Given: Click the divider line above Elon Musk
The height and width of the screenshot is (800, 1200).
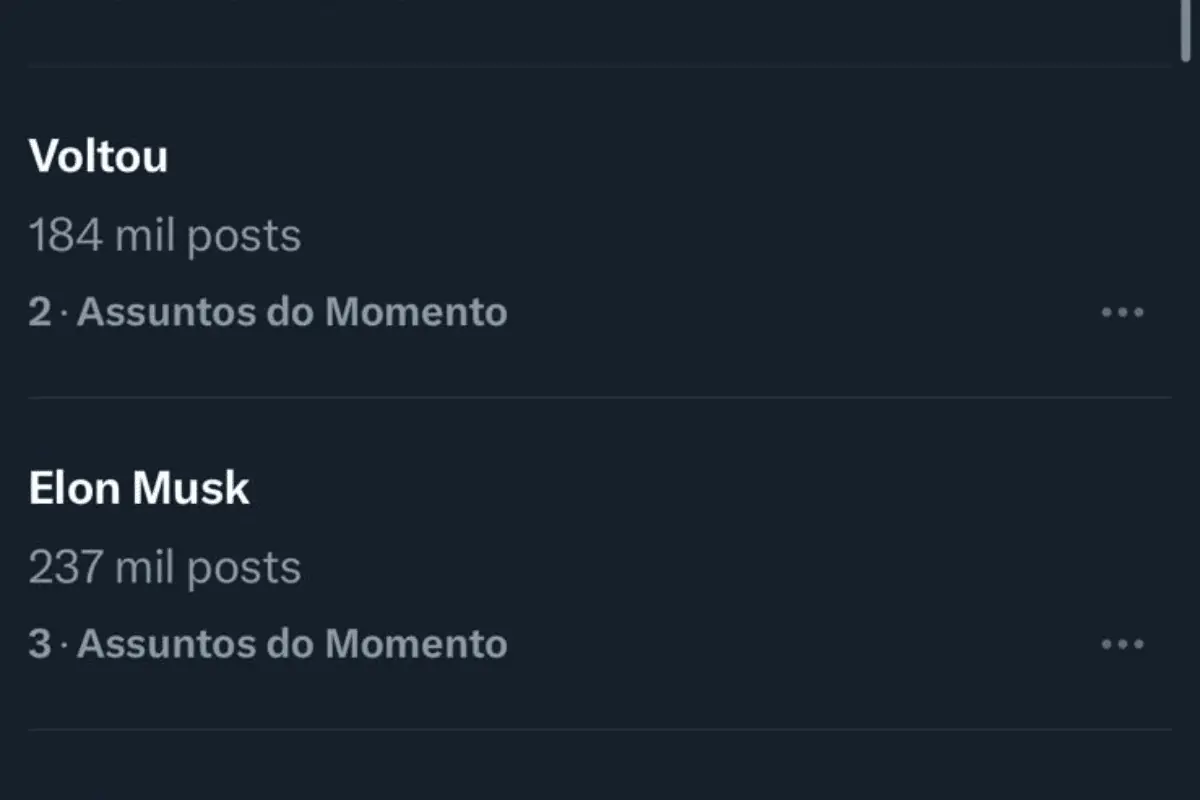Looking at the screenshot, I should pyautogui.click(x=600, y=398).
